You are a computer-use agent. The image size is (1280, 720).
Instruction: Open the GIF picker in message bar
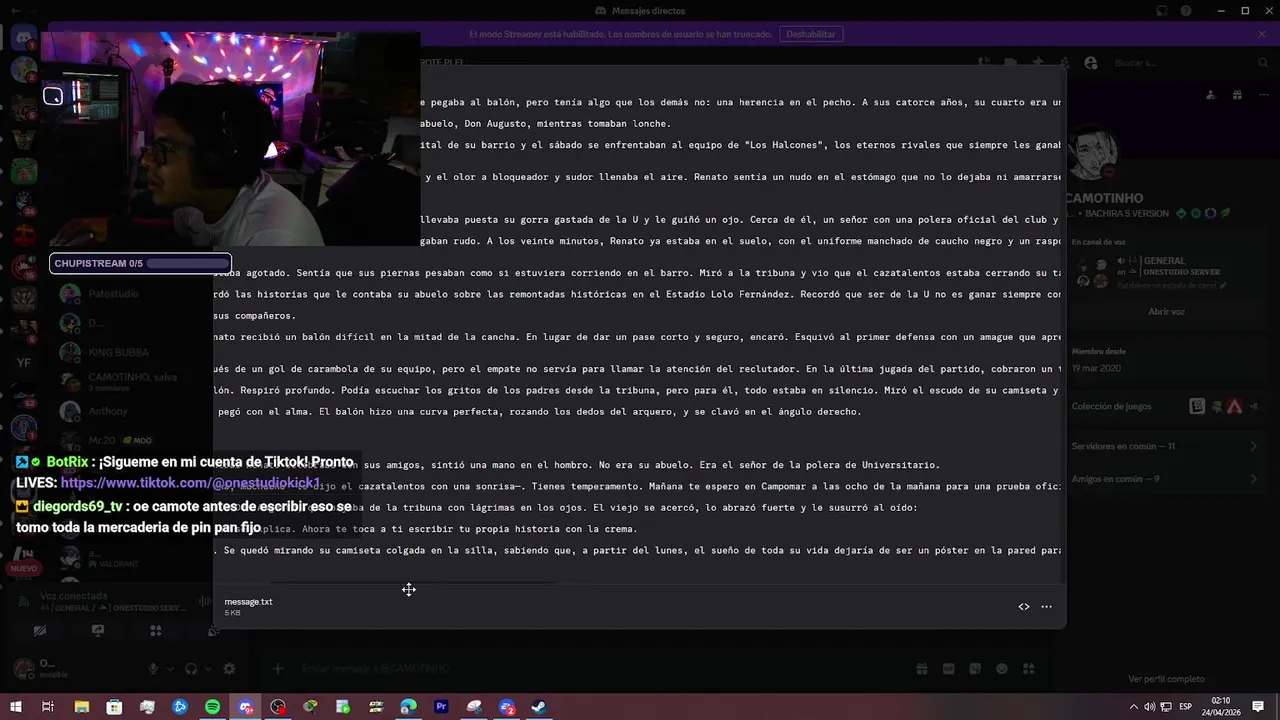(x=948, y=668)
